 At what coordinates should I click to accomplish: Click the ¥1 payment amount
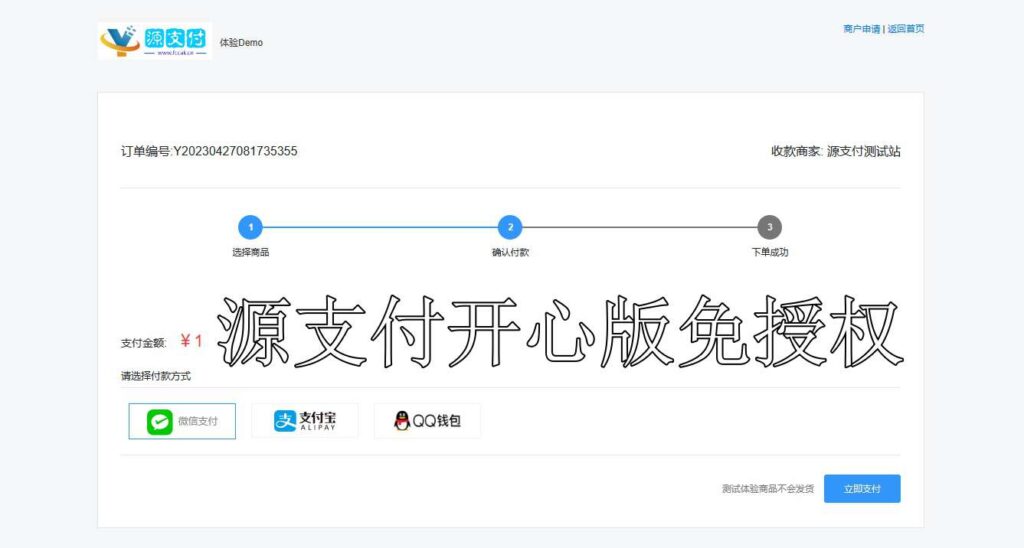191,341
